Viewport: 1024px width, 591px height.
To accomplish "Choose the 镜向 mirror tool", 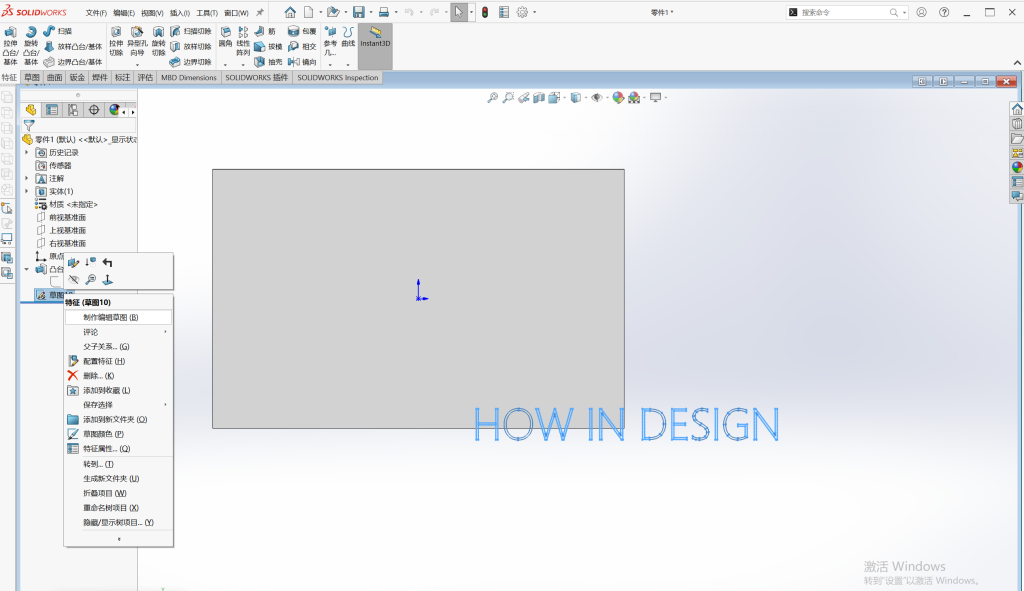I will tap(302, 62).
